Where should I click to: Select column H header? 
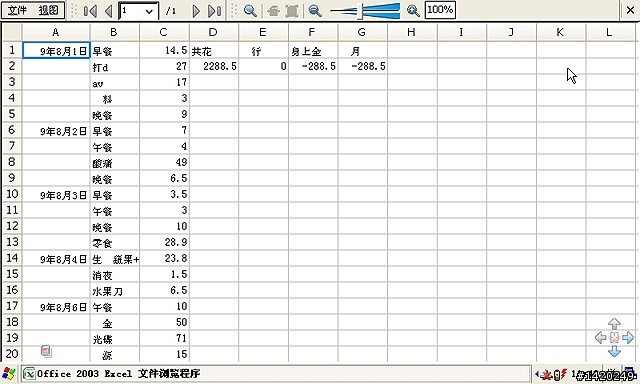click(x=411, y=32)
